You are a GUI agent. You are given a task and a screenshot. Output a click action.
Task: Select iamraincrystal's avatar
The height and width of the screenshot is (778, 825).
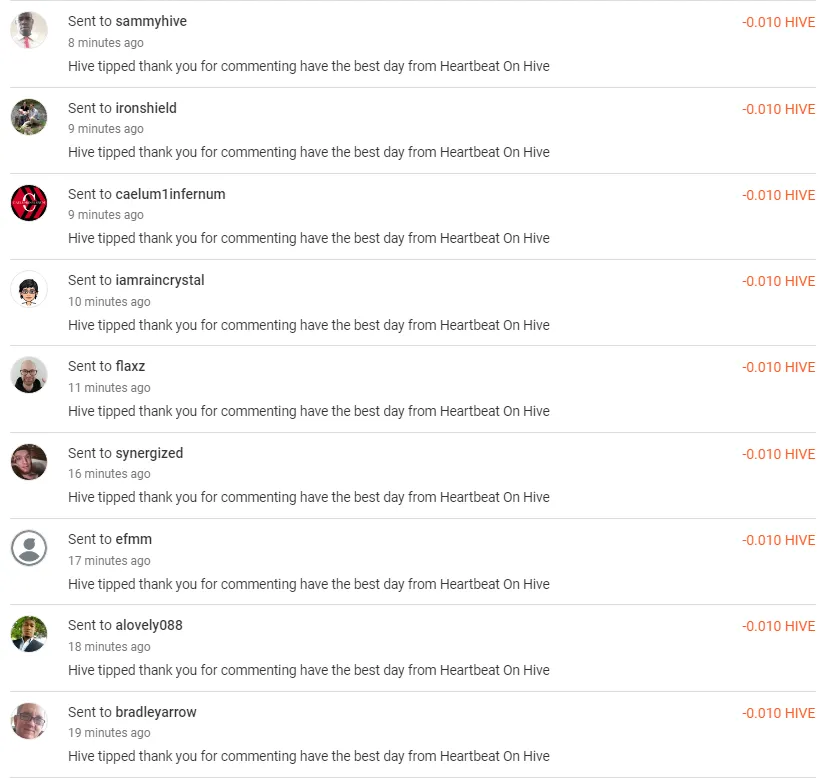point(29,289)
